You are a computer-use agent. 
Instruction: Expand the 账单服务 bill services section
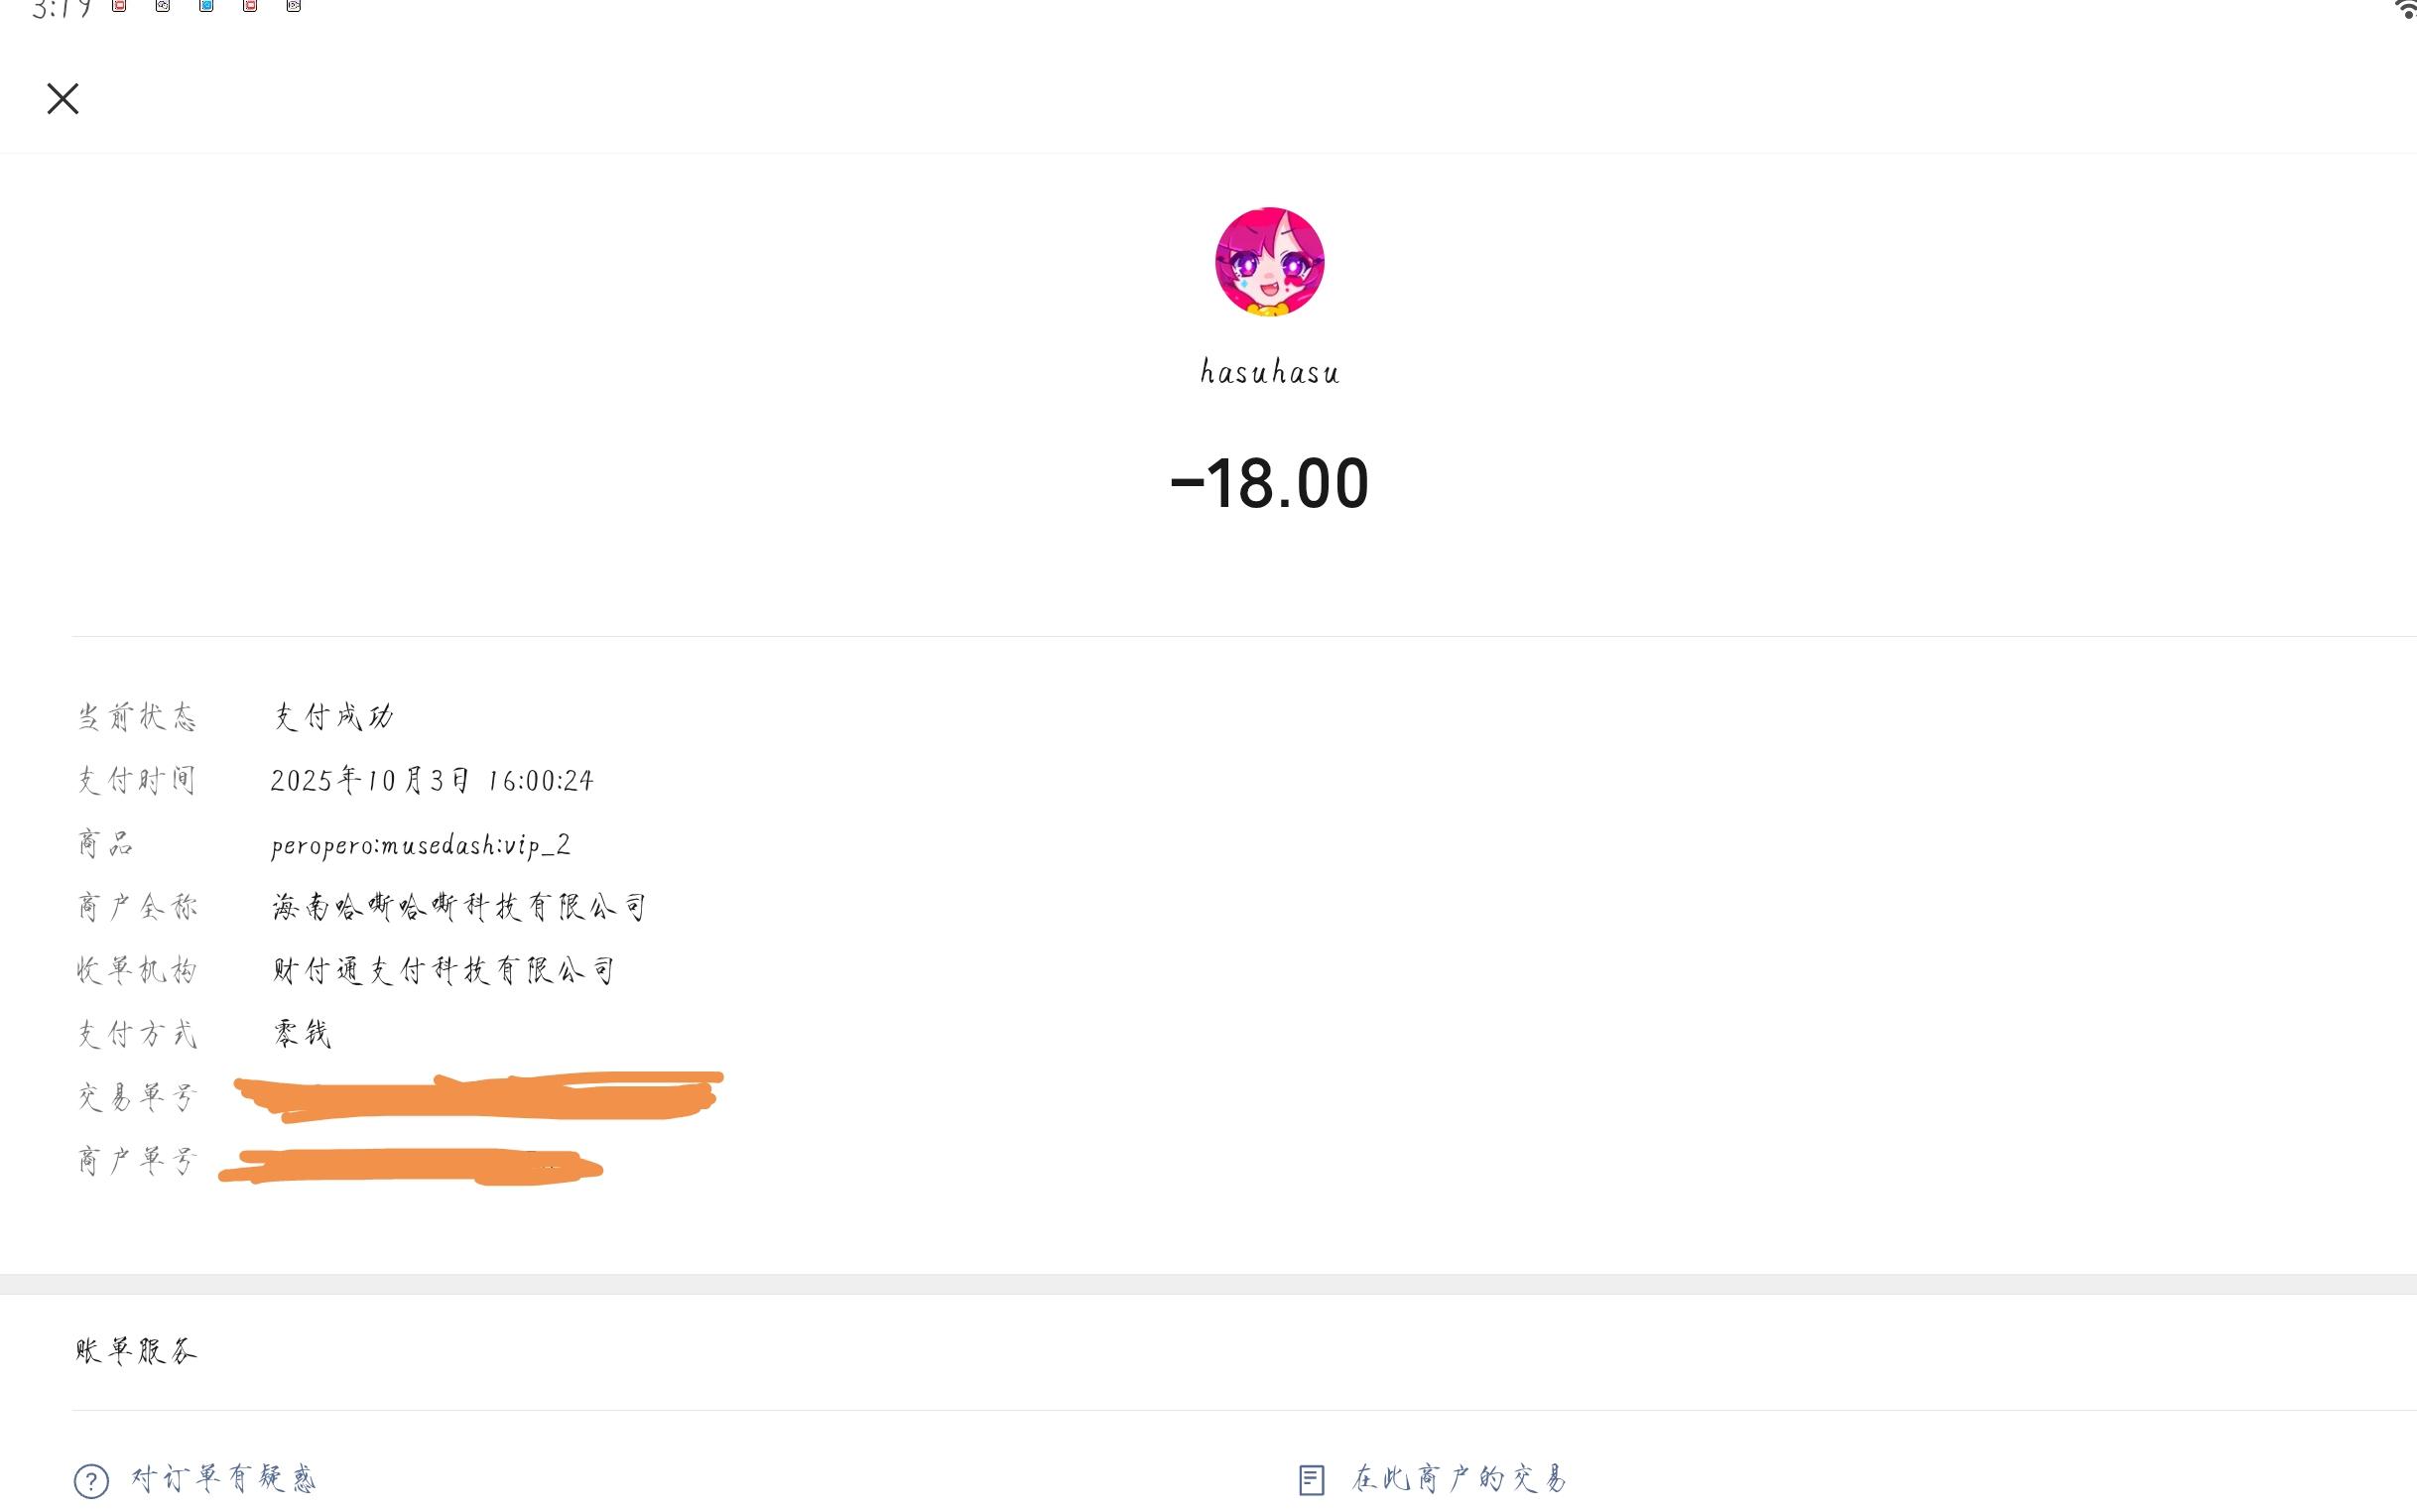tap(136, 1350)
